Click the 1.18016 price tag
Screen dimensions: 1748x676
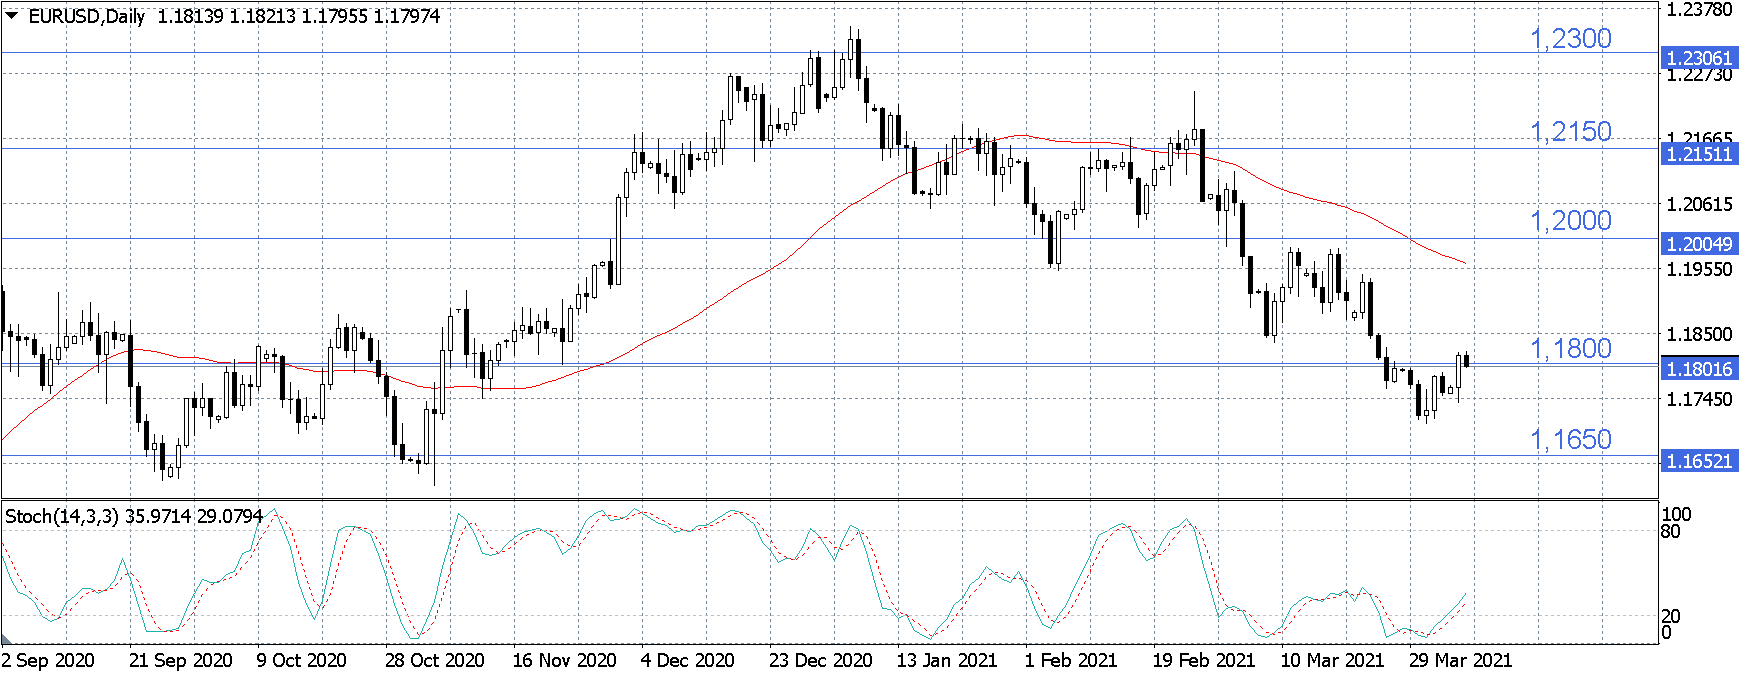[1699, 369]
